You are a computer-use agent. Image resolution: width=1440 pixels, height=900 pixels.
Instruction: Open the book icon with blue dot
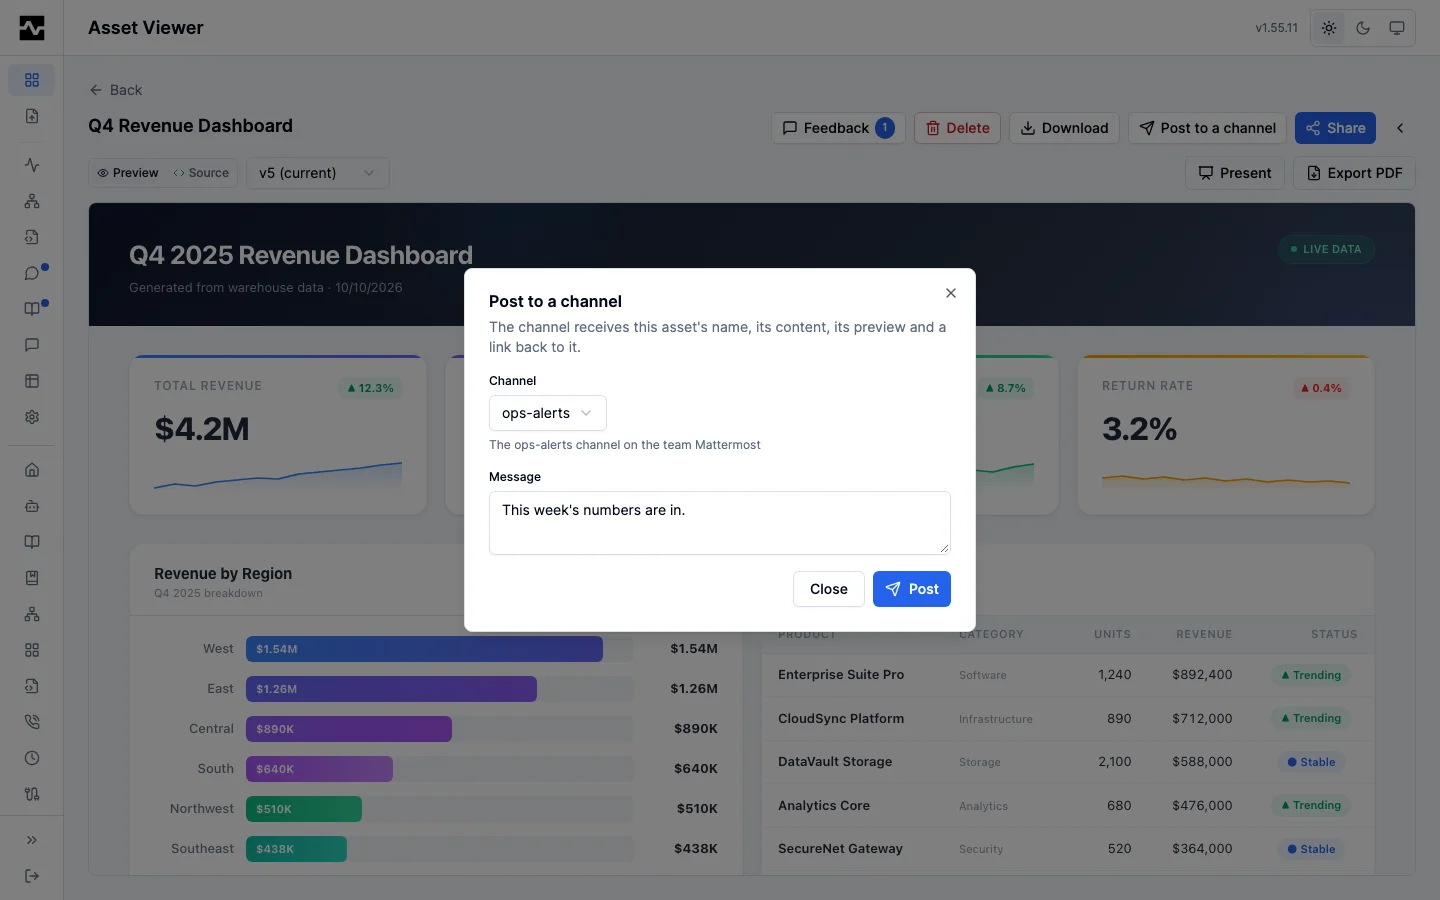(x=32, y=309)
